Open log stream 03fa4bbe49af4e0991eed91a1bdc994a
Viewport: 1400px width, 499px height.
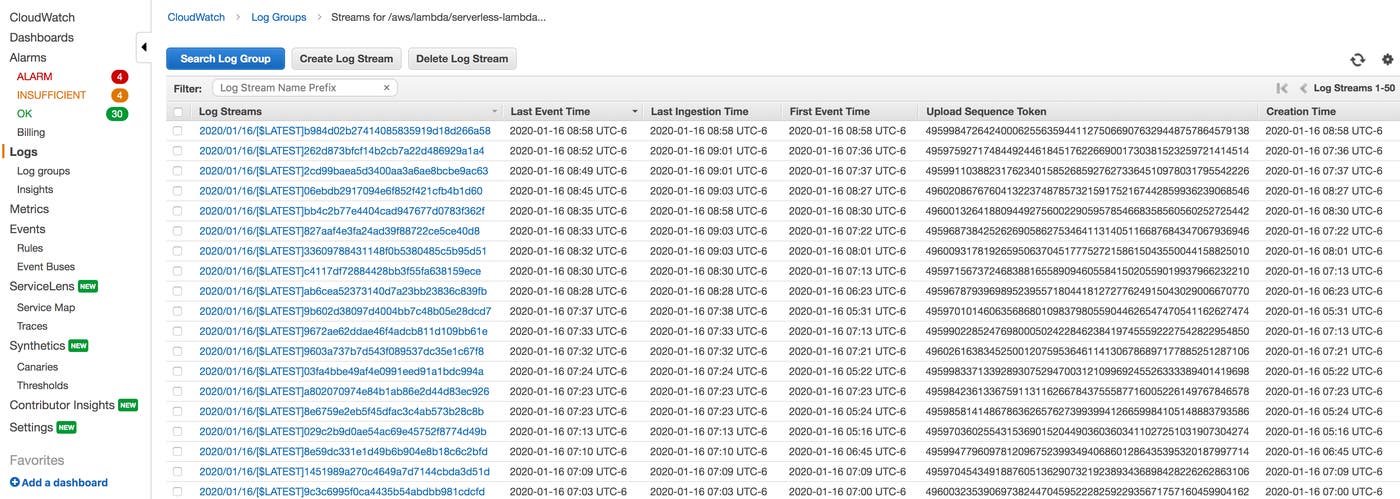(x=341, y=371)
